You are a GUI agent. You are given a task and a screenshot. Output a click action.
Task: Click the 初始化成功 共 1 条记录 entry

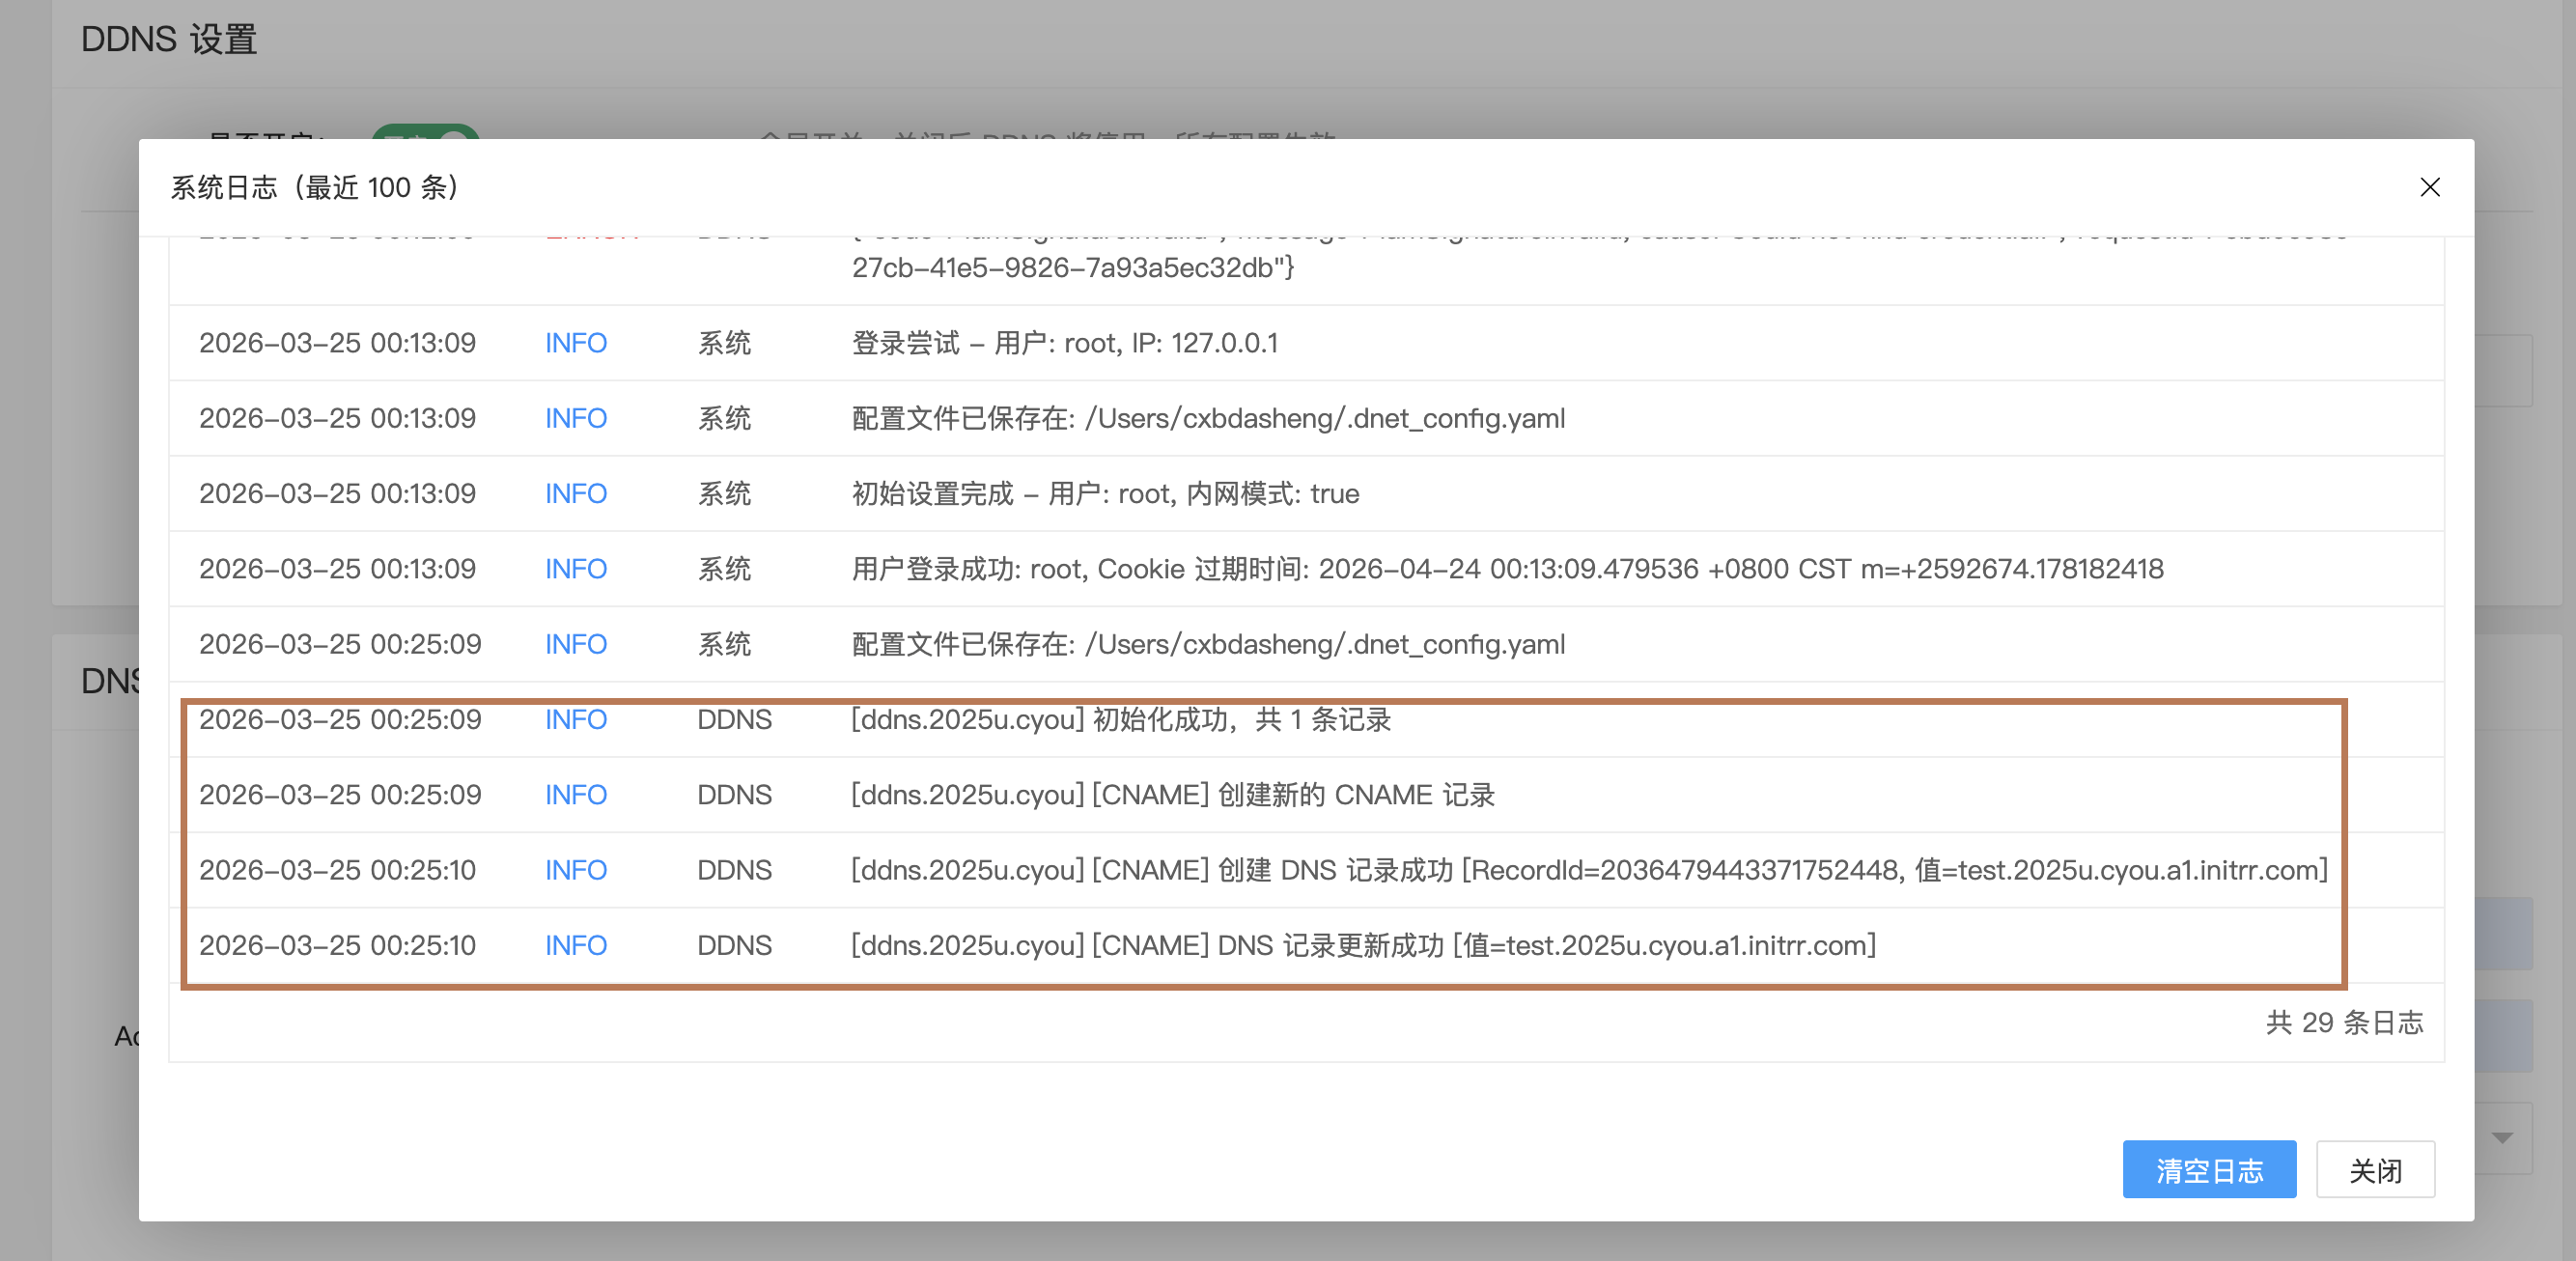1120,720
